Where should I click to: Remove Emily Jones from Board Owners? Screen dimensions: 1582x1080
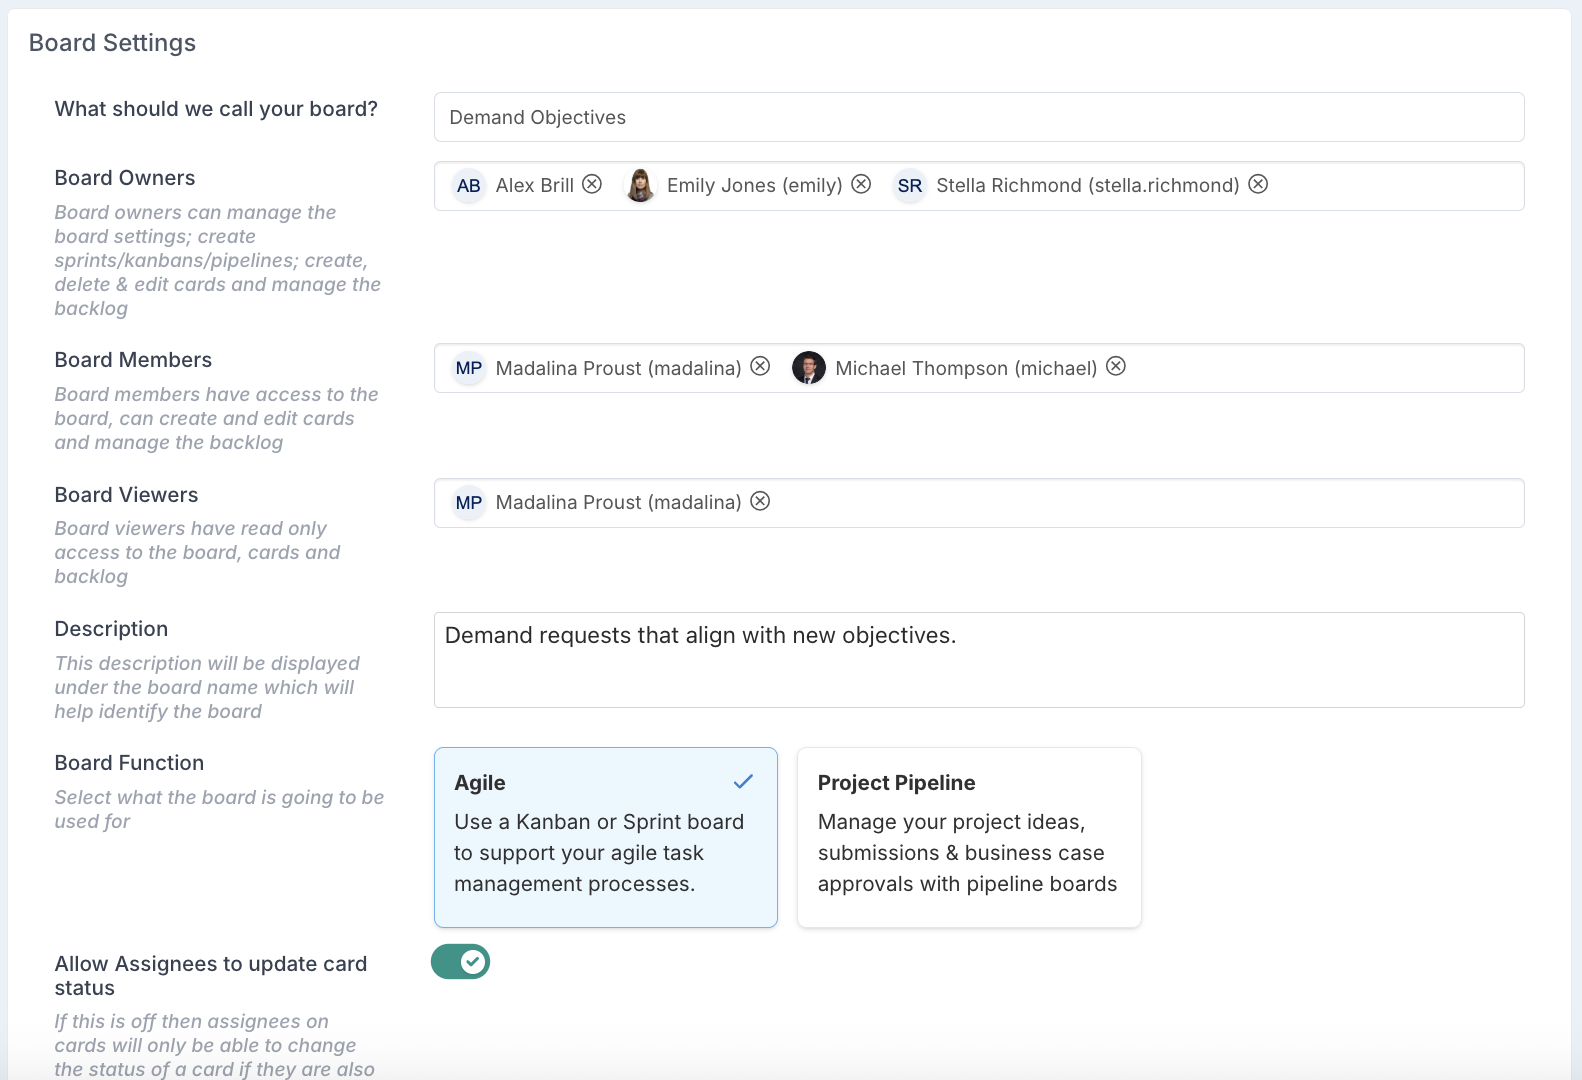point(861,184)
